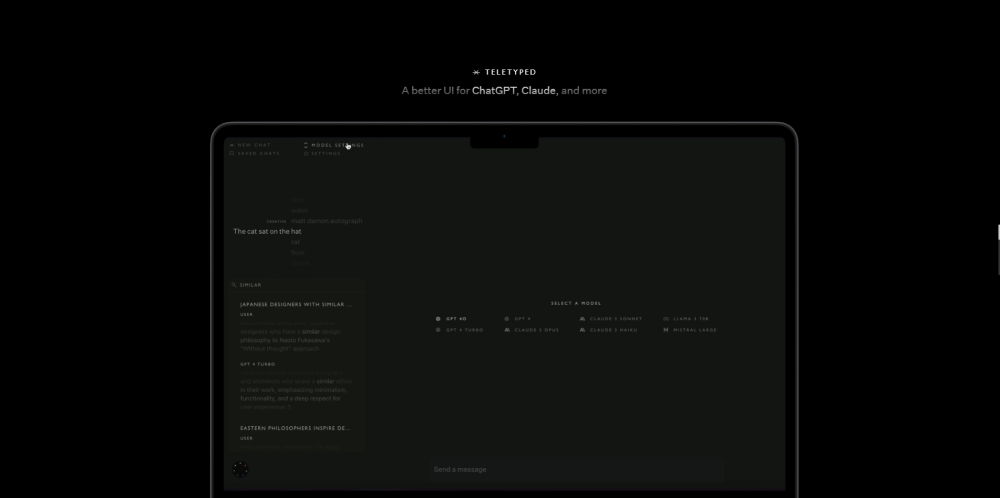
Task: Open Saved Chats bookmark icon
Action: (232, 154)
